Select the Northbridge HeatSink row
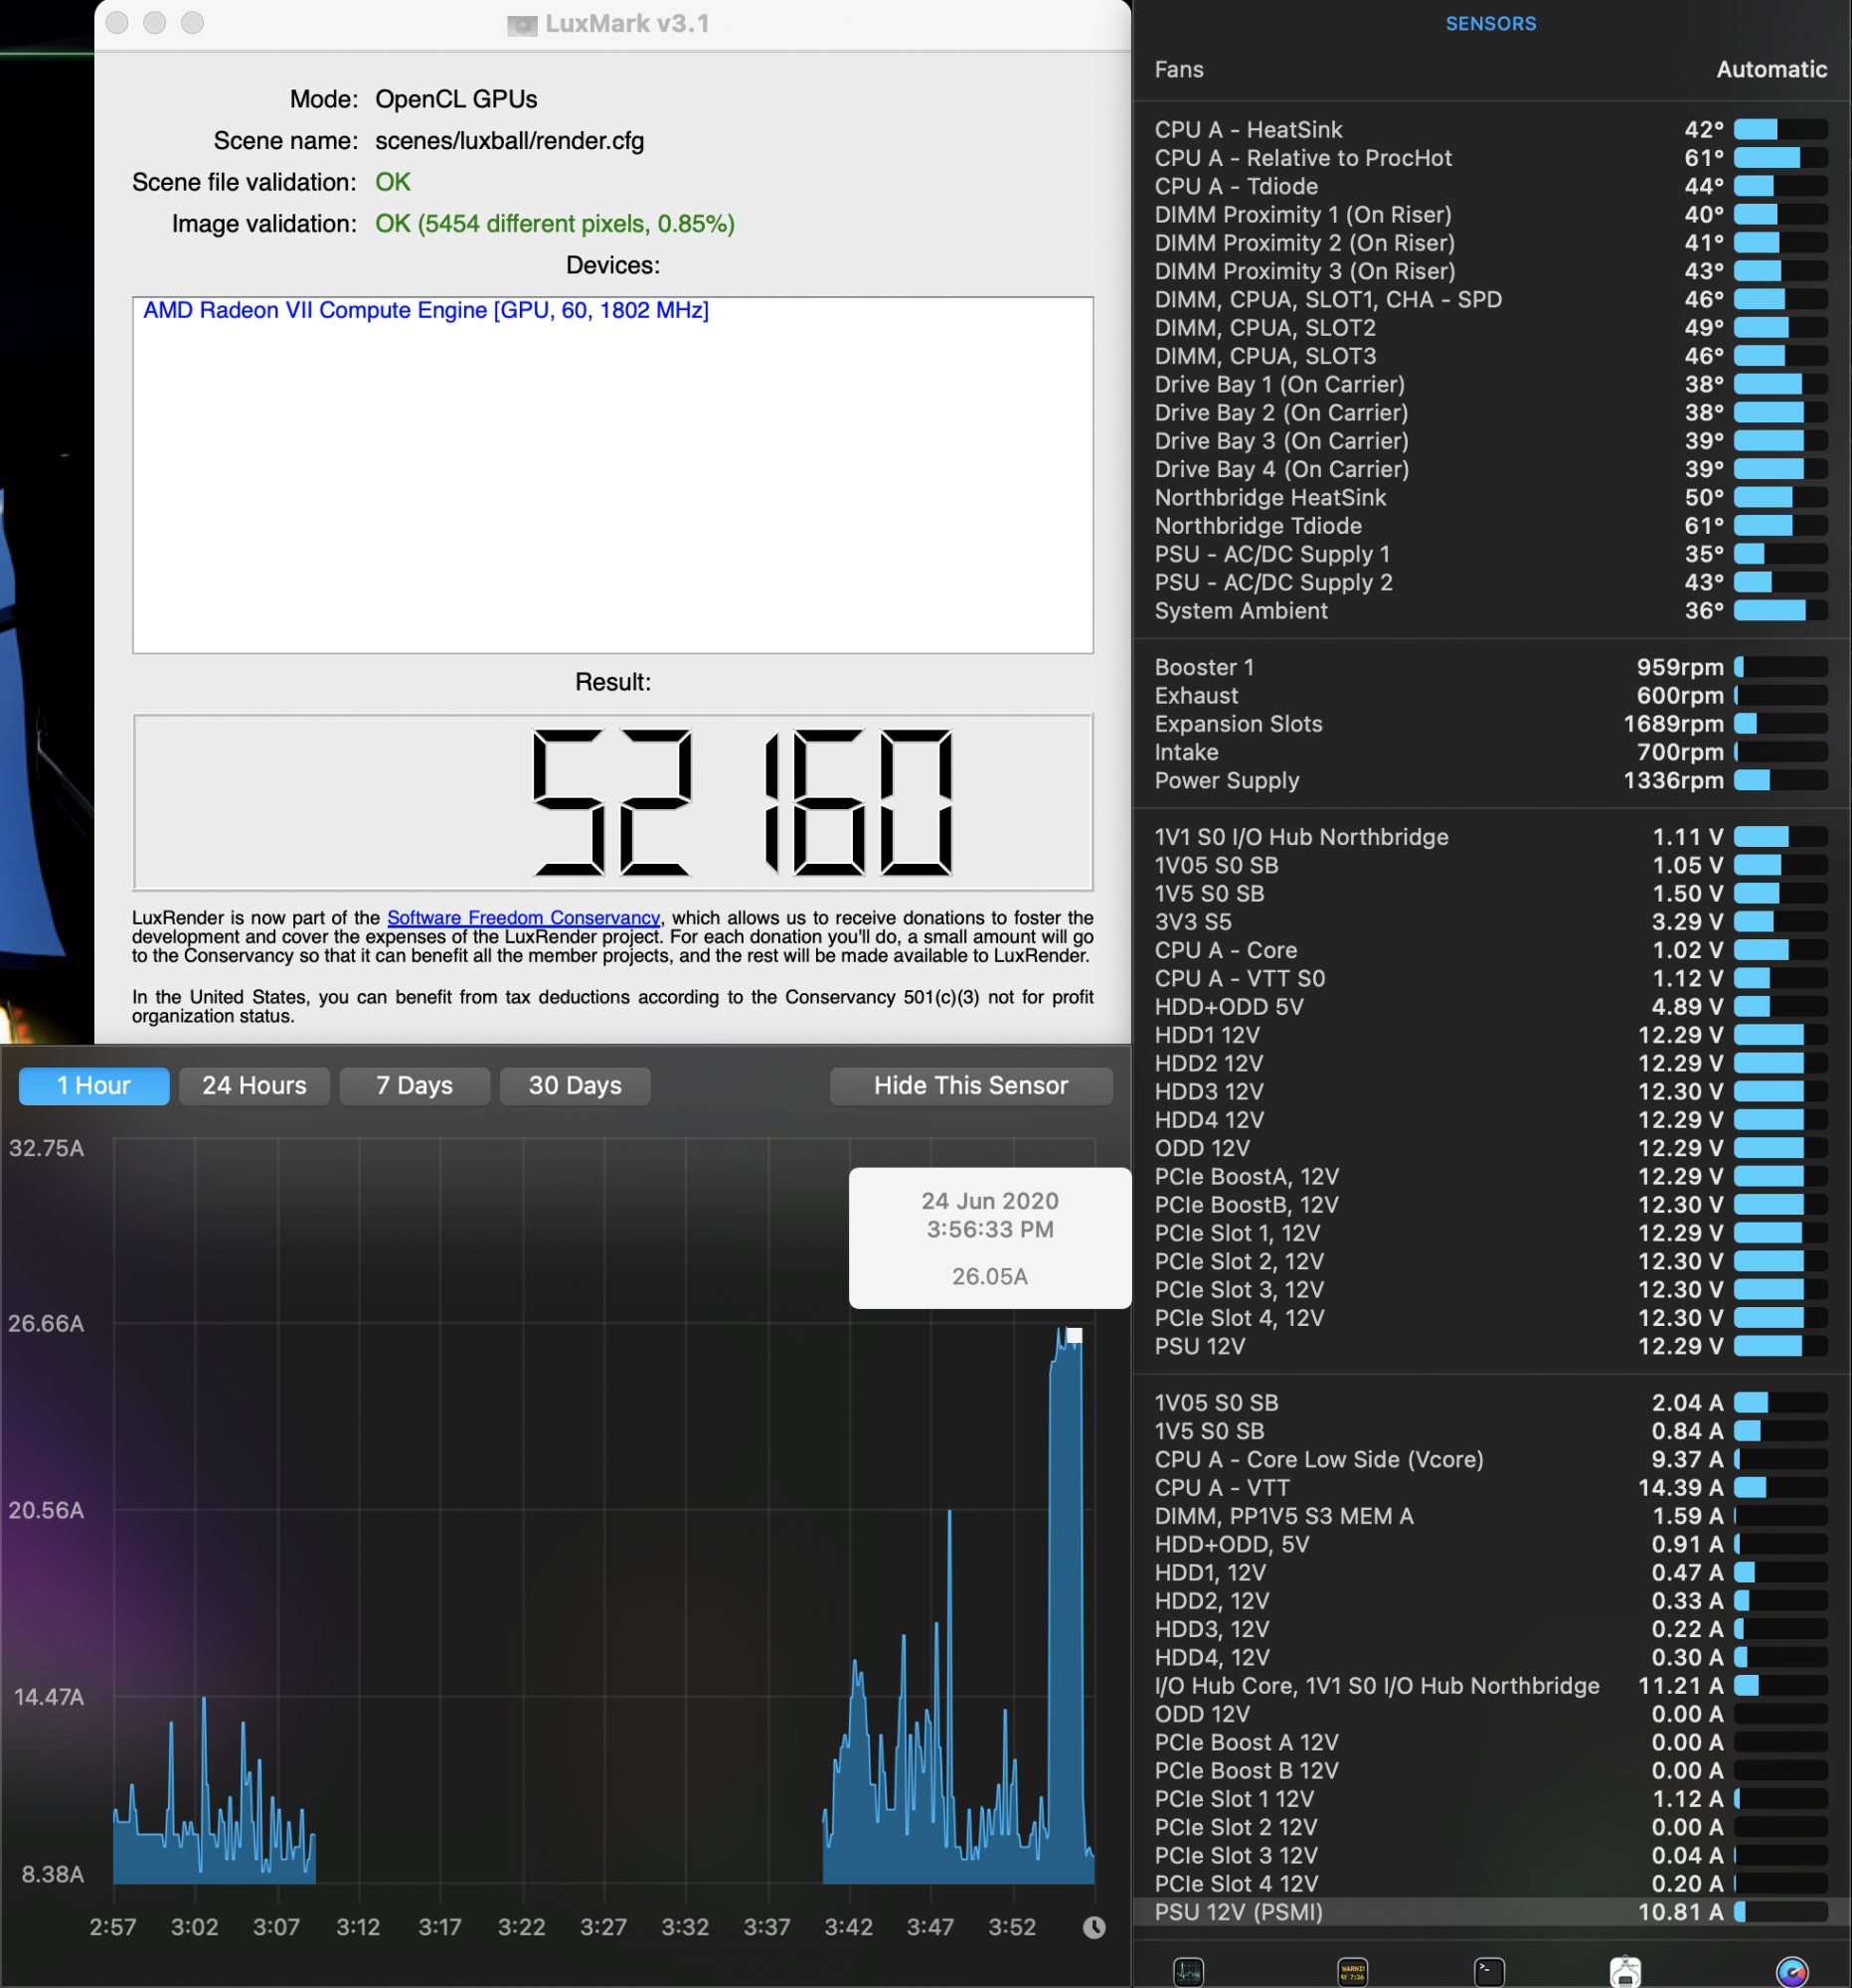1852x1988 pixels. pos(1491,497)
